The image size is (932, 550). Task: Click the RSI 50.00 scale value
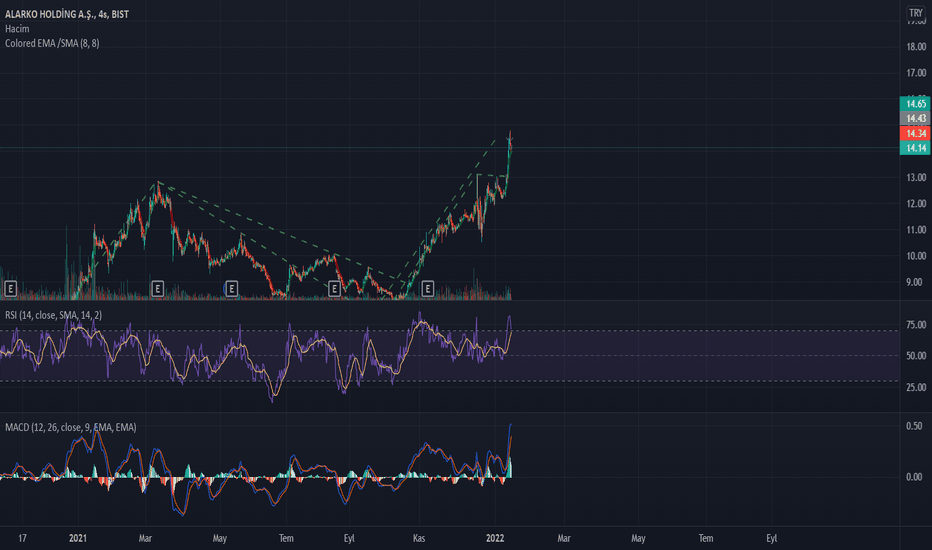click(x=916, y=356)
